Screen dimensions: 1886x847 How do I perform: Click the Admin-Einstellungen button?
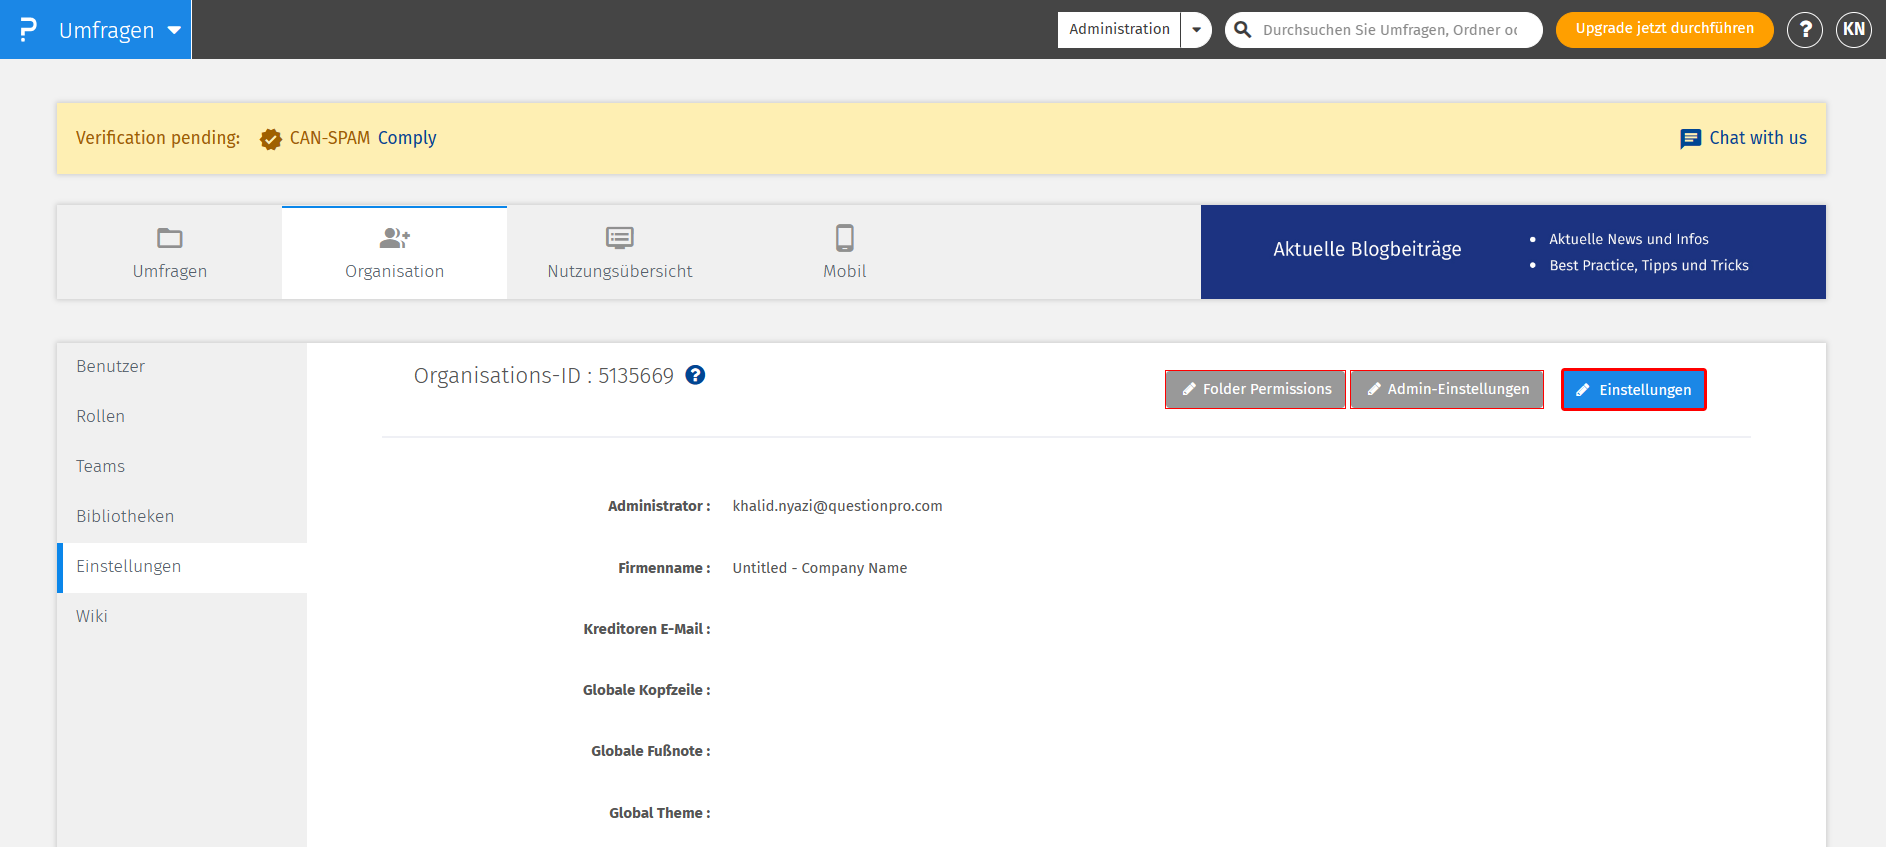[x=1447, y=389]
